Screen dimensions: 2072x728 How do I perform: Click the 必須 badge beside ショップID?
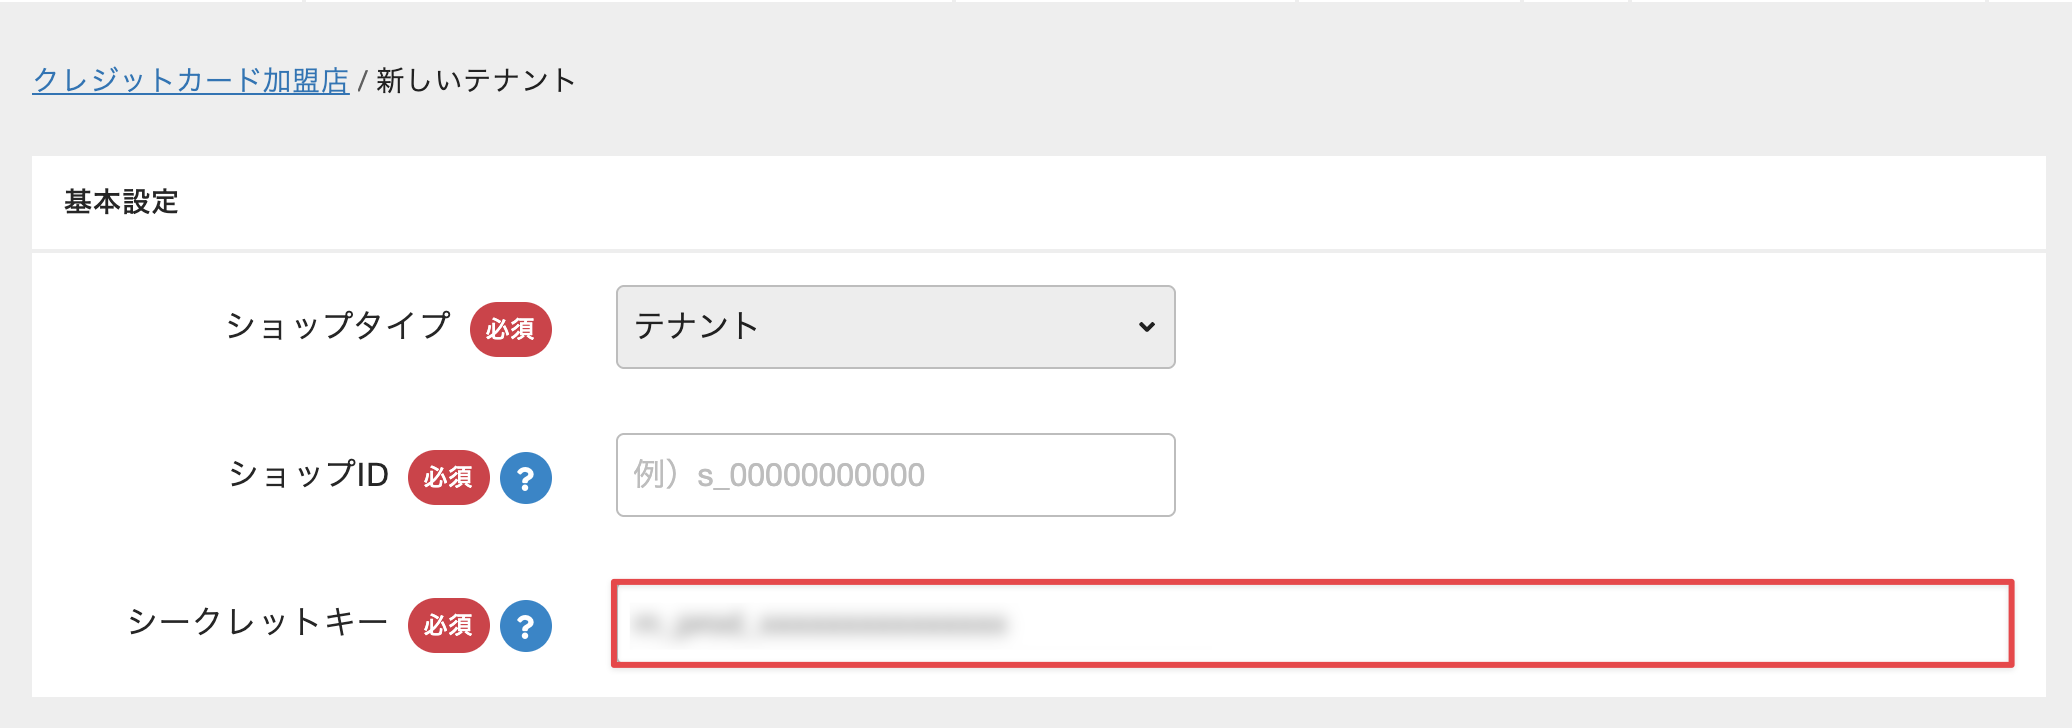coord(448,477)
